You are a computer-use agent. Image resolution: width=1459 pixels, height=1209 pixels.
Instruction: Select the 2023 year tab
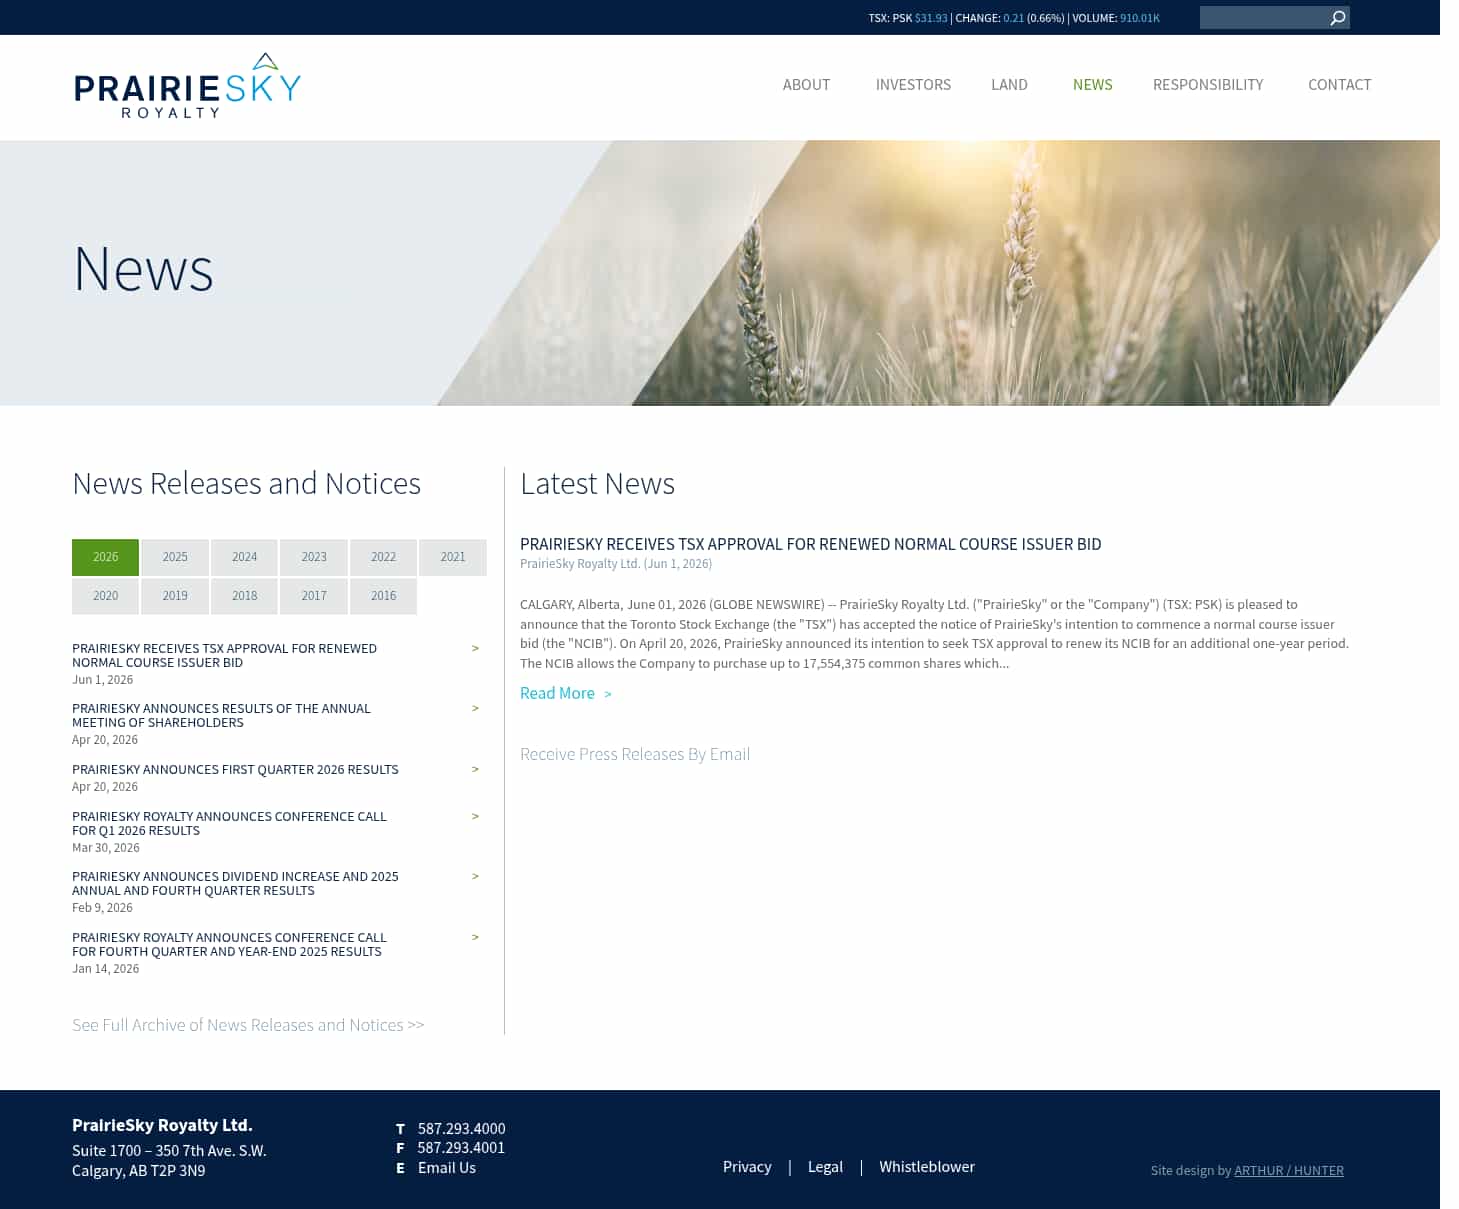coord(314,557)
